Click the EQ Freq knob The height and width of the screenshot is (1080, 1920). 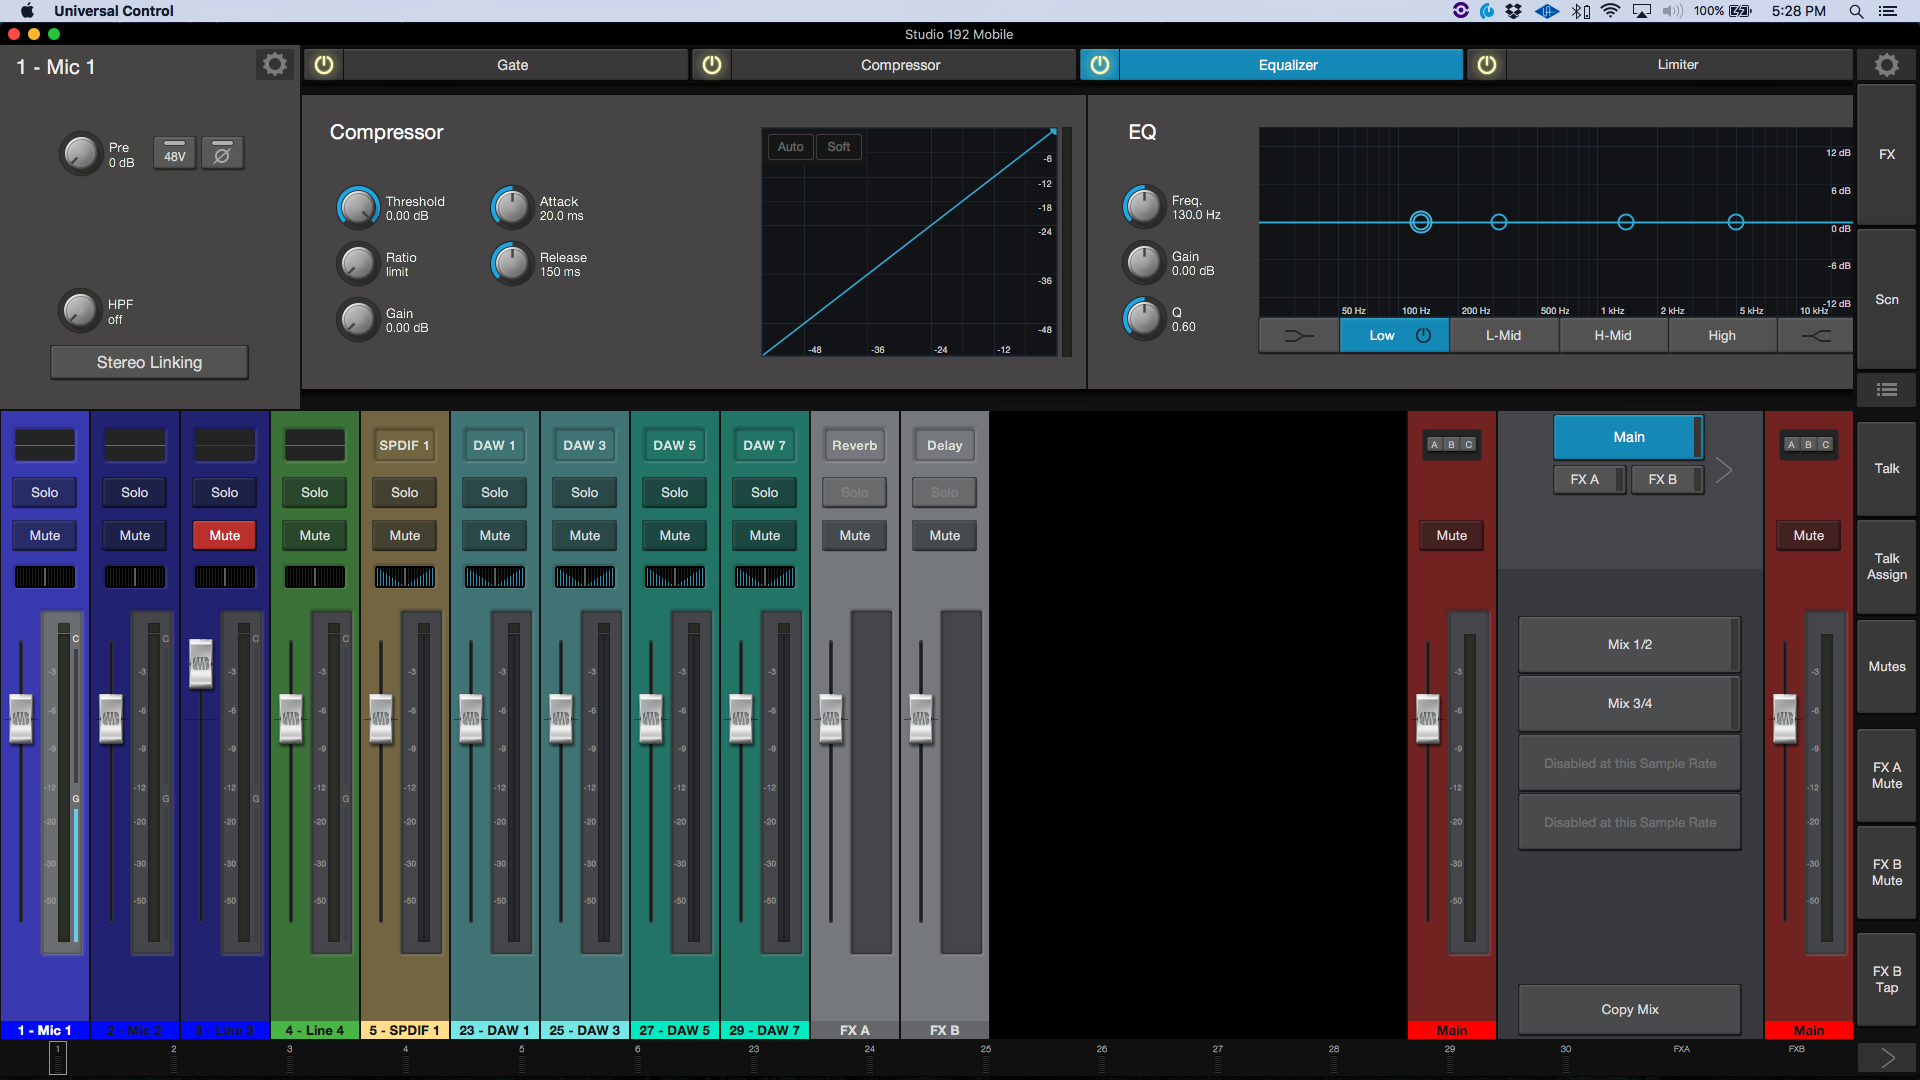1144,207
